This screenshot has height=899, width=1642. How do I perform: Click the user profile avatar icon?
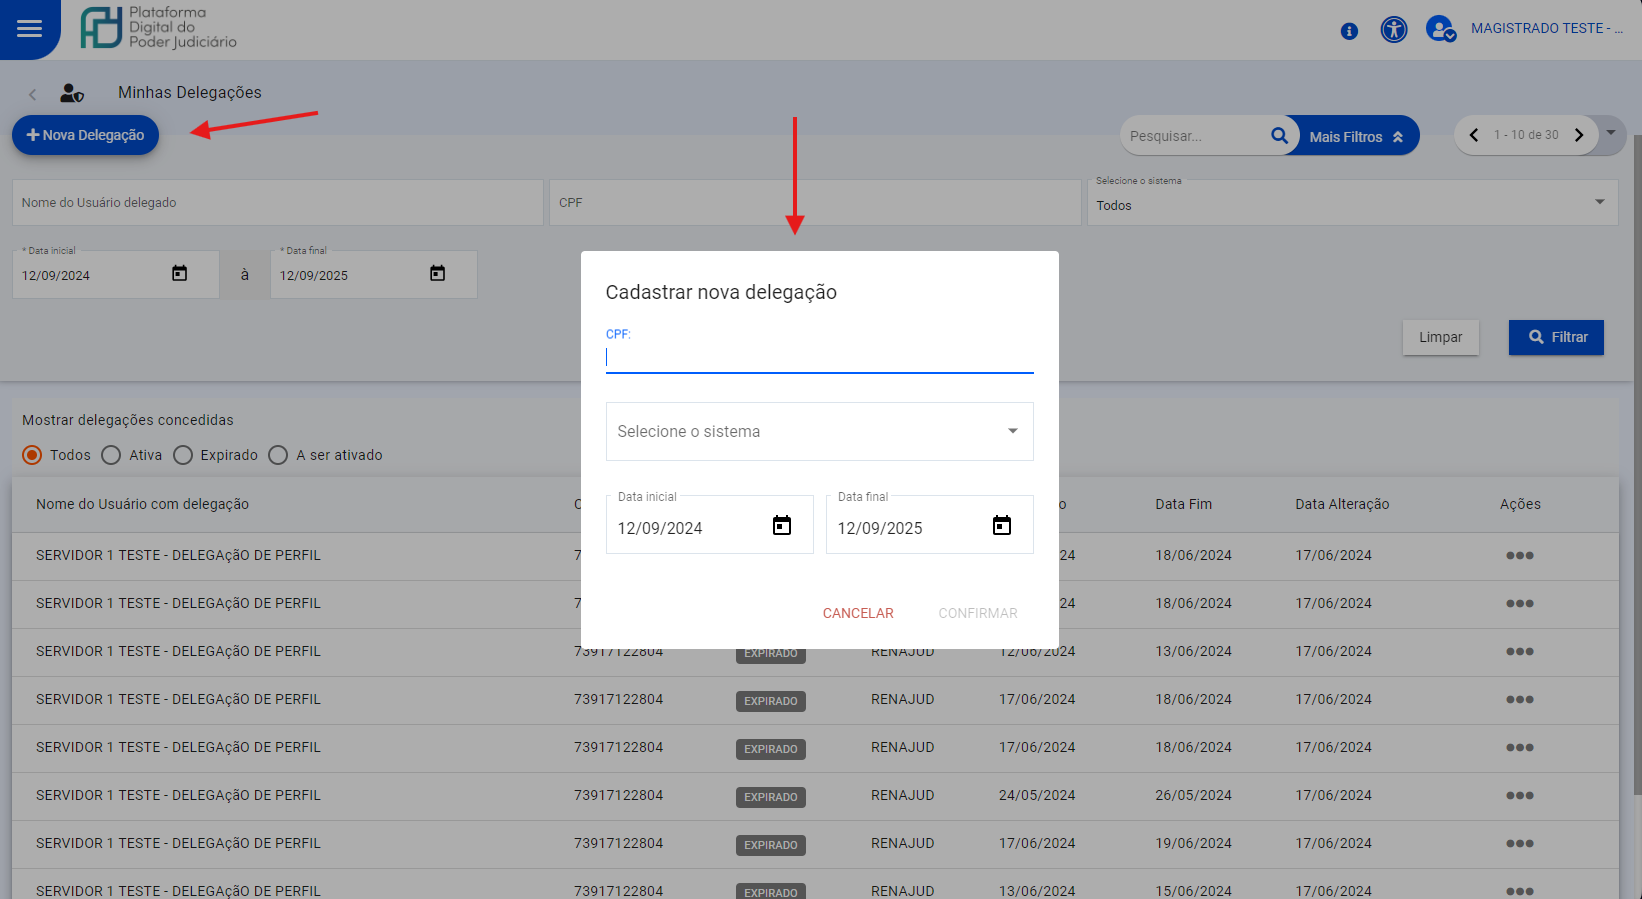pyautogui.click(x=1440, y=30)
